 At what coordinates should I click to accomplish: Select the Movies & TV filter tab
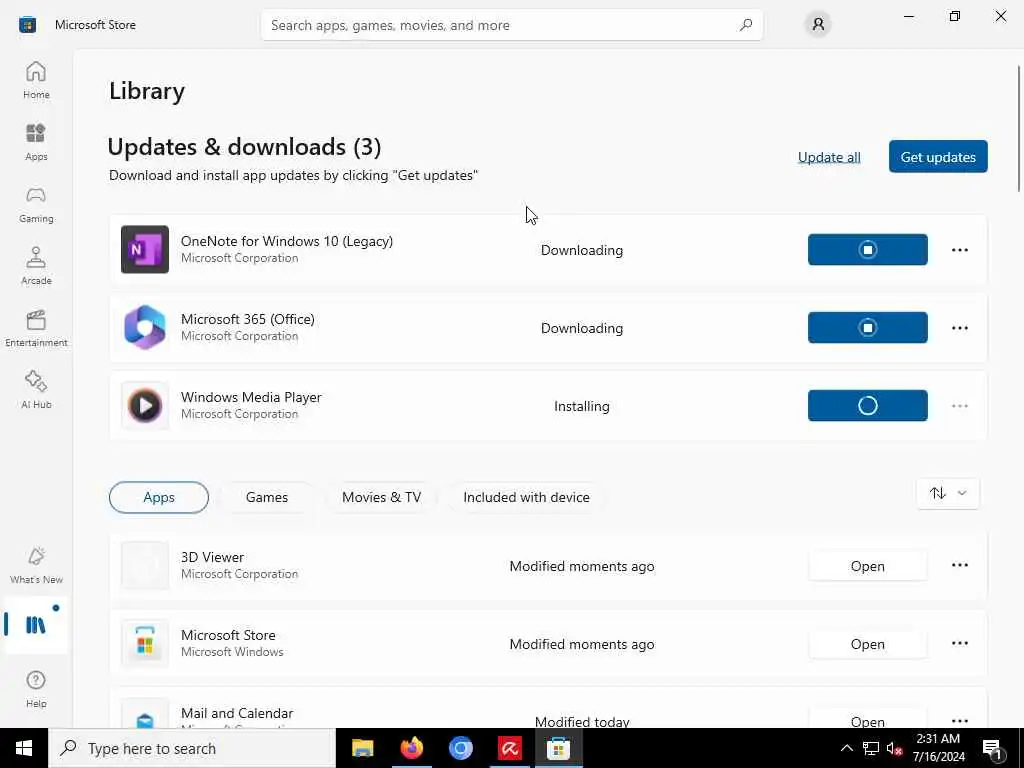381,497
